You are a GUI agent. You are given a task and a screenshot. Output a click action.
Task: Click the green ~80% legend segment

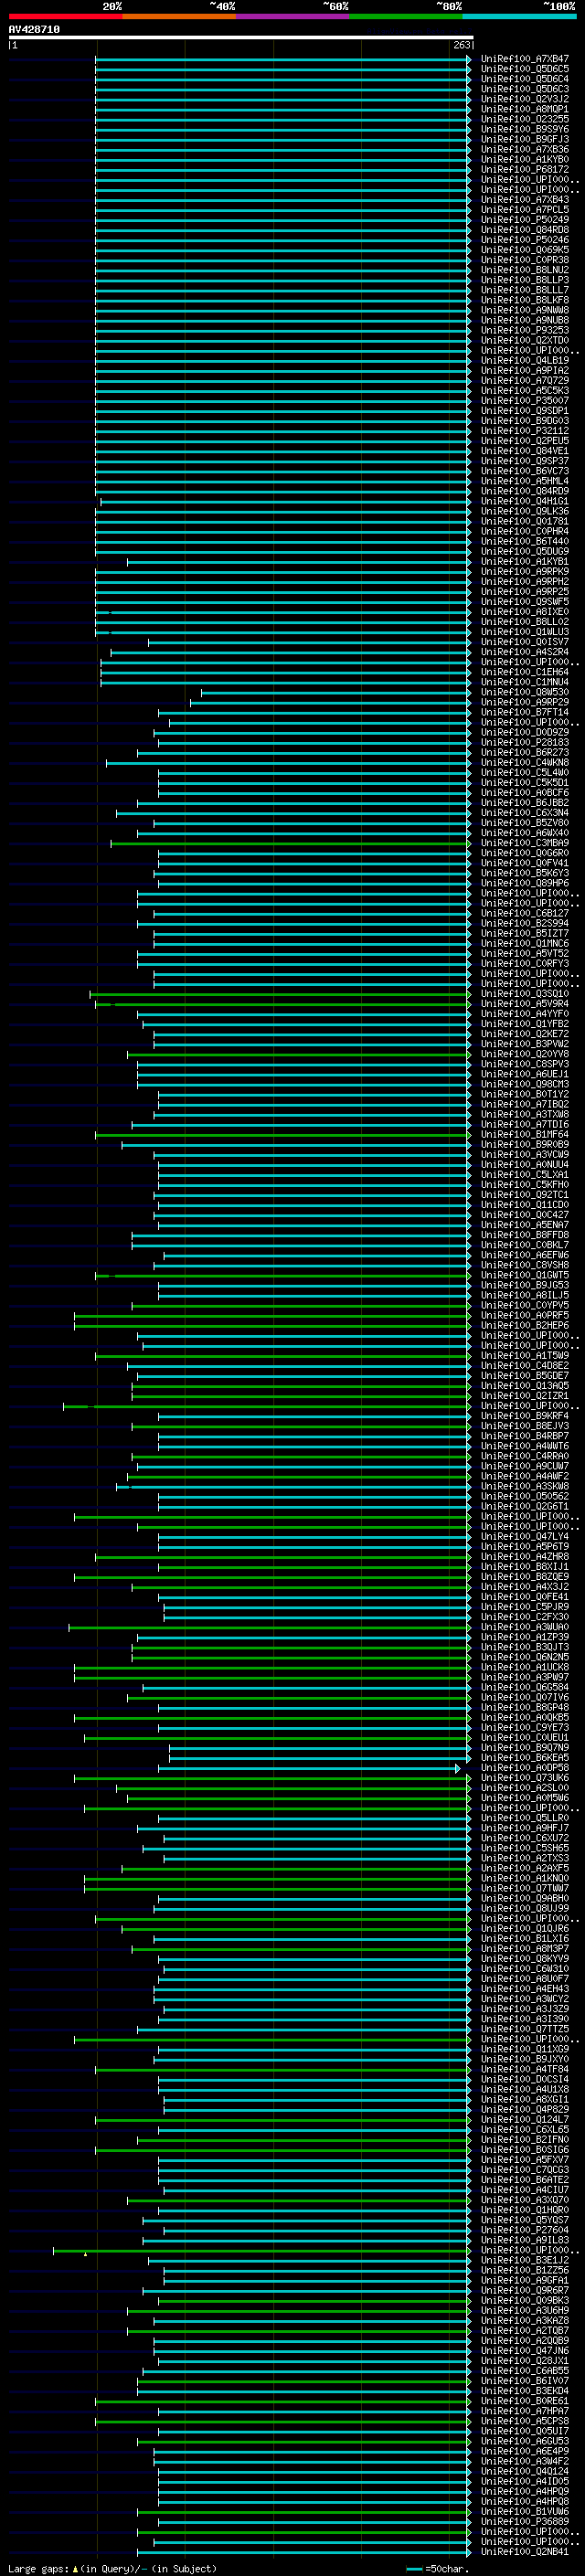[406, 16]
